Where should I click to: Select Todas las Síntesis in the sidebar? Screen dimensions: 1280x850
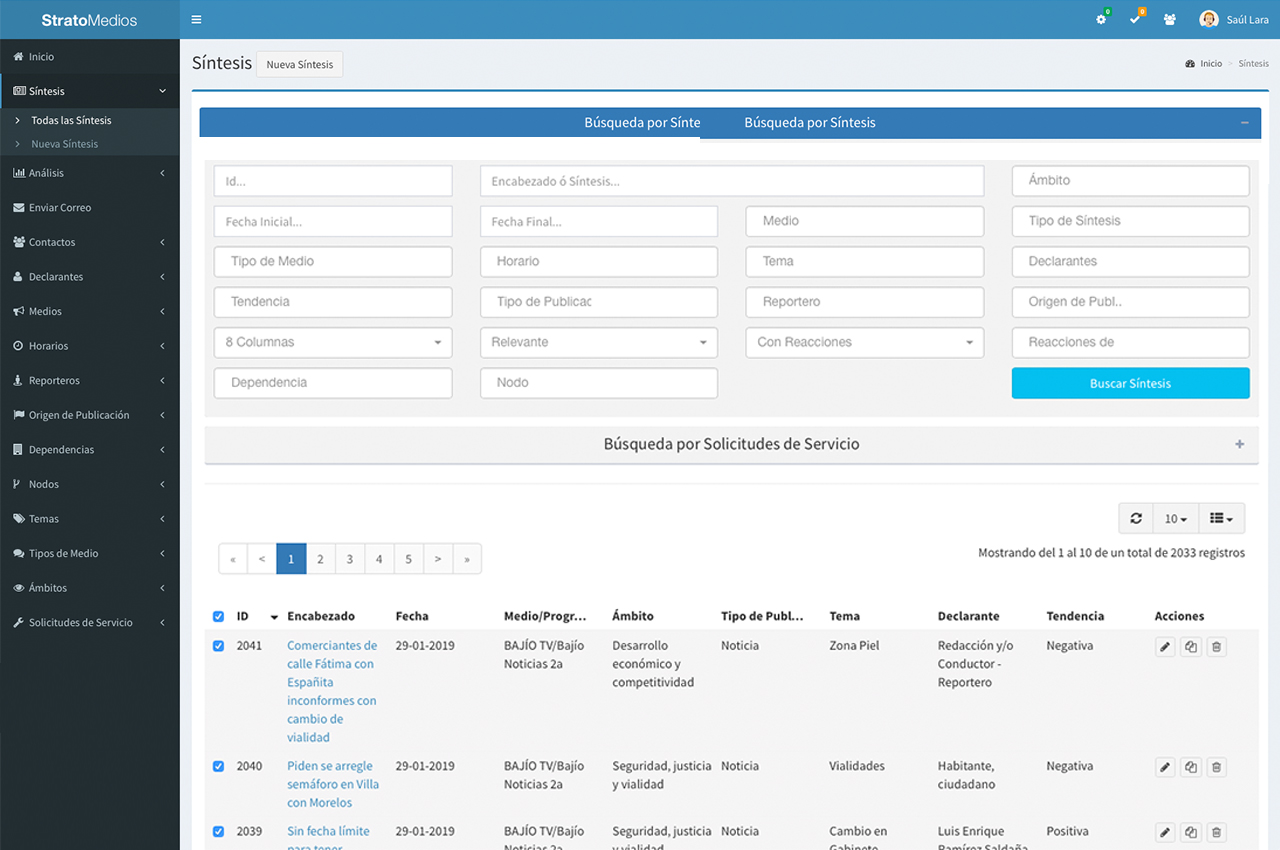(x=72, y=120)
